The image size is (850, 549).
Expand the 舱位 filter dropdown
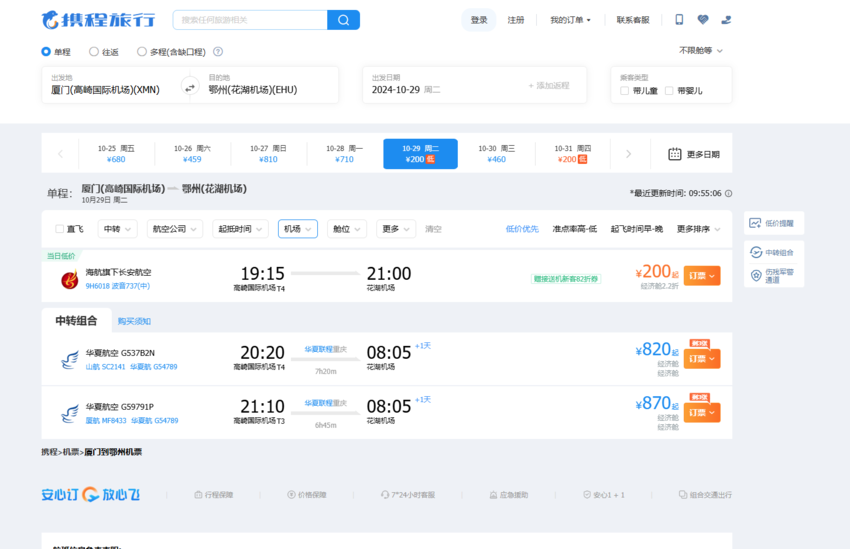(347, 229)
